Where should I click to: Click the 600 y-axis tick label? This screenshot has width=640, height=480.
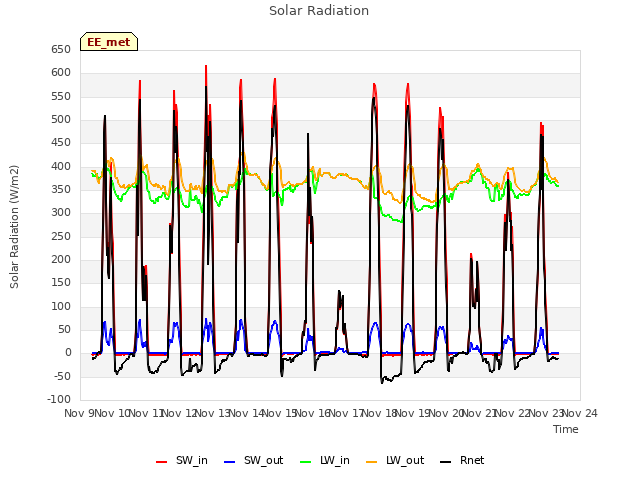click(61, 73)
